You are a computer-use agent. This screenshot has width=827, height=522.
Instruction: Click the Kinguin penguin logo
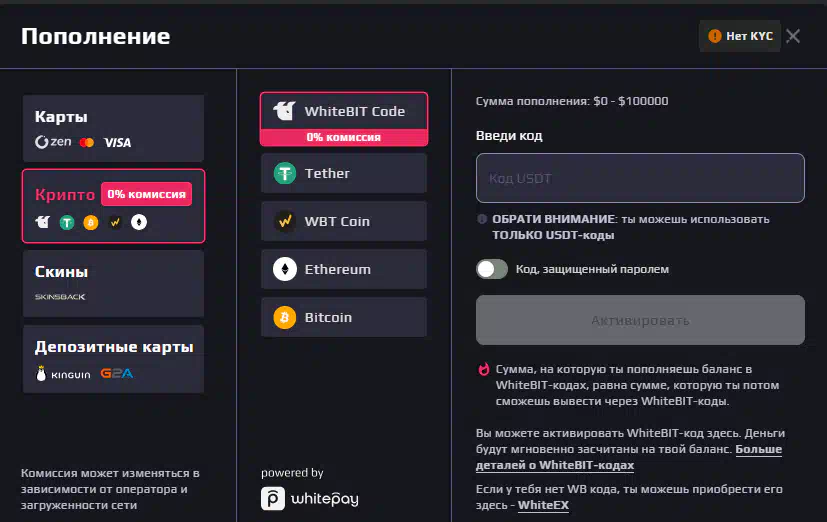41,373
